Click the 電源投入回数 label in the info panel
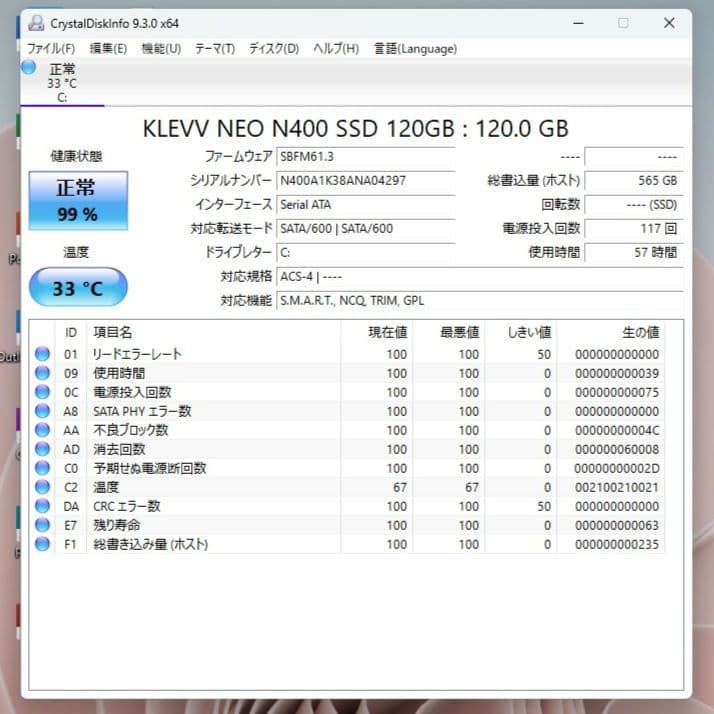The height and width of the screenshot is (714, 714). pyautogui.click(x=541, y=228)
